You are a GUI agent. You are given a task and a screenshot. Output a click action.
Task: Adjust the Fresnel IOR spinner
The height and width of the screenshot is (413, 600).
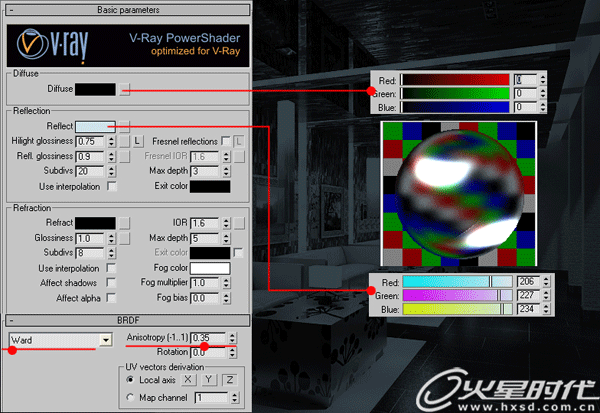(x=226, y=157)
